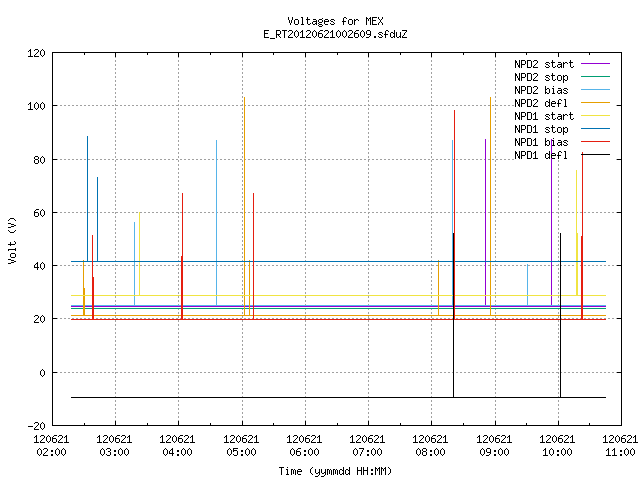Click x-axis tick label 06:00

click(x=304, y=453)
